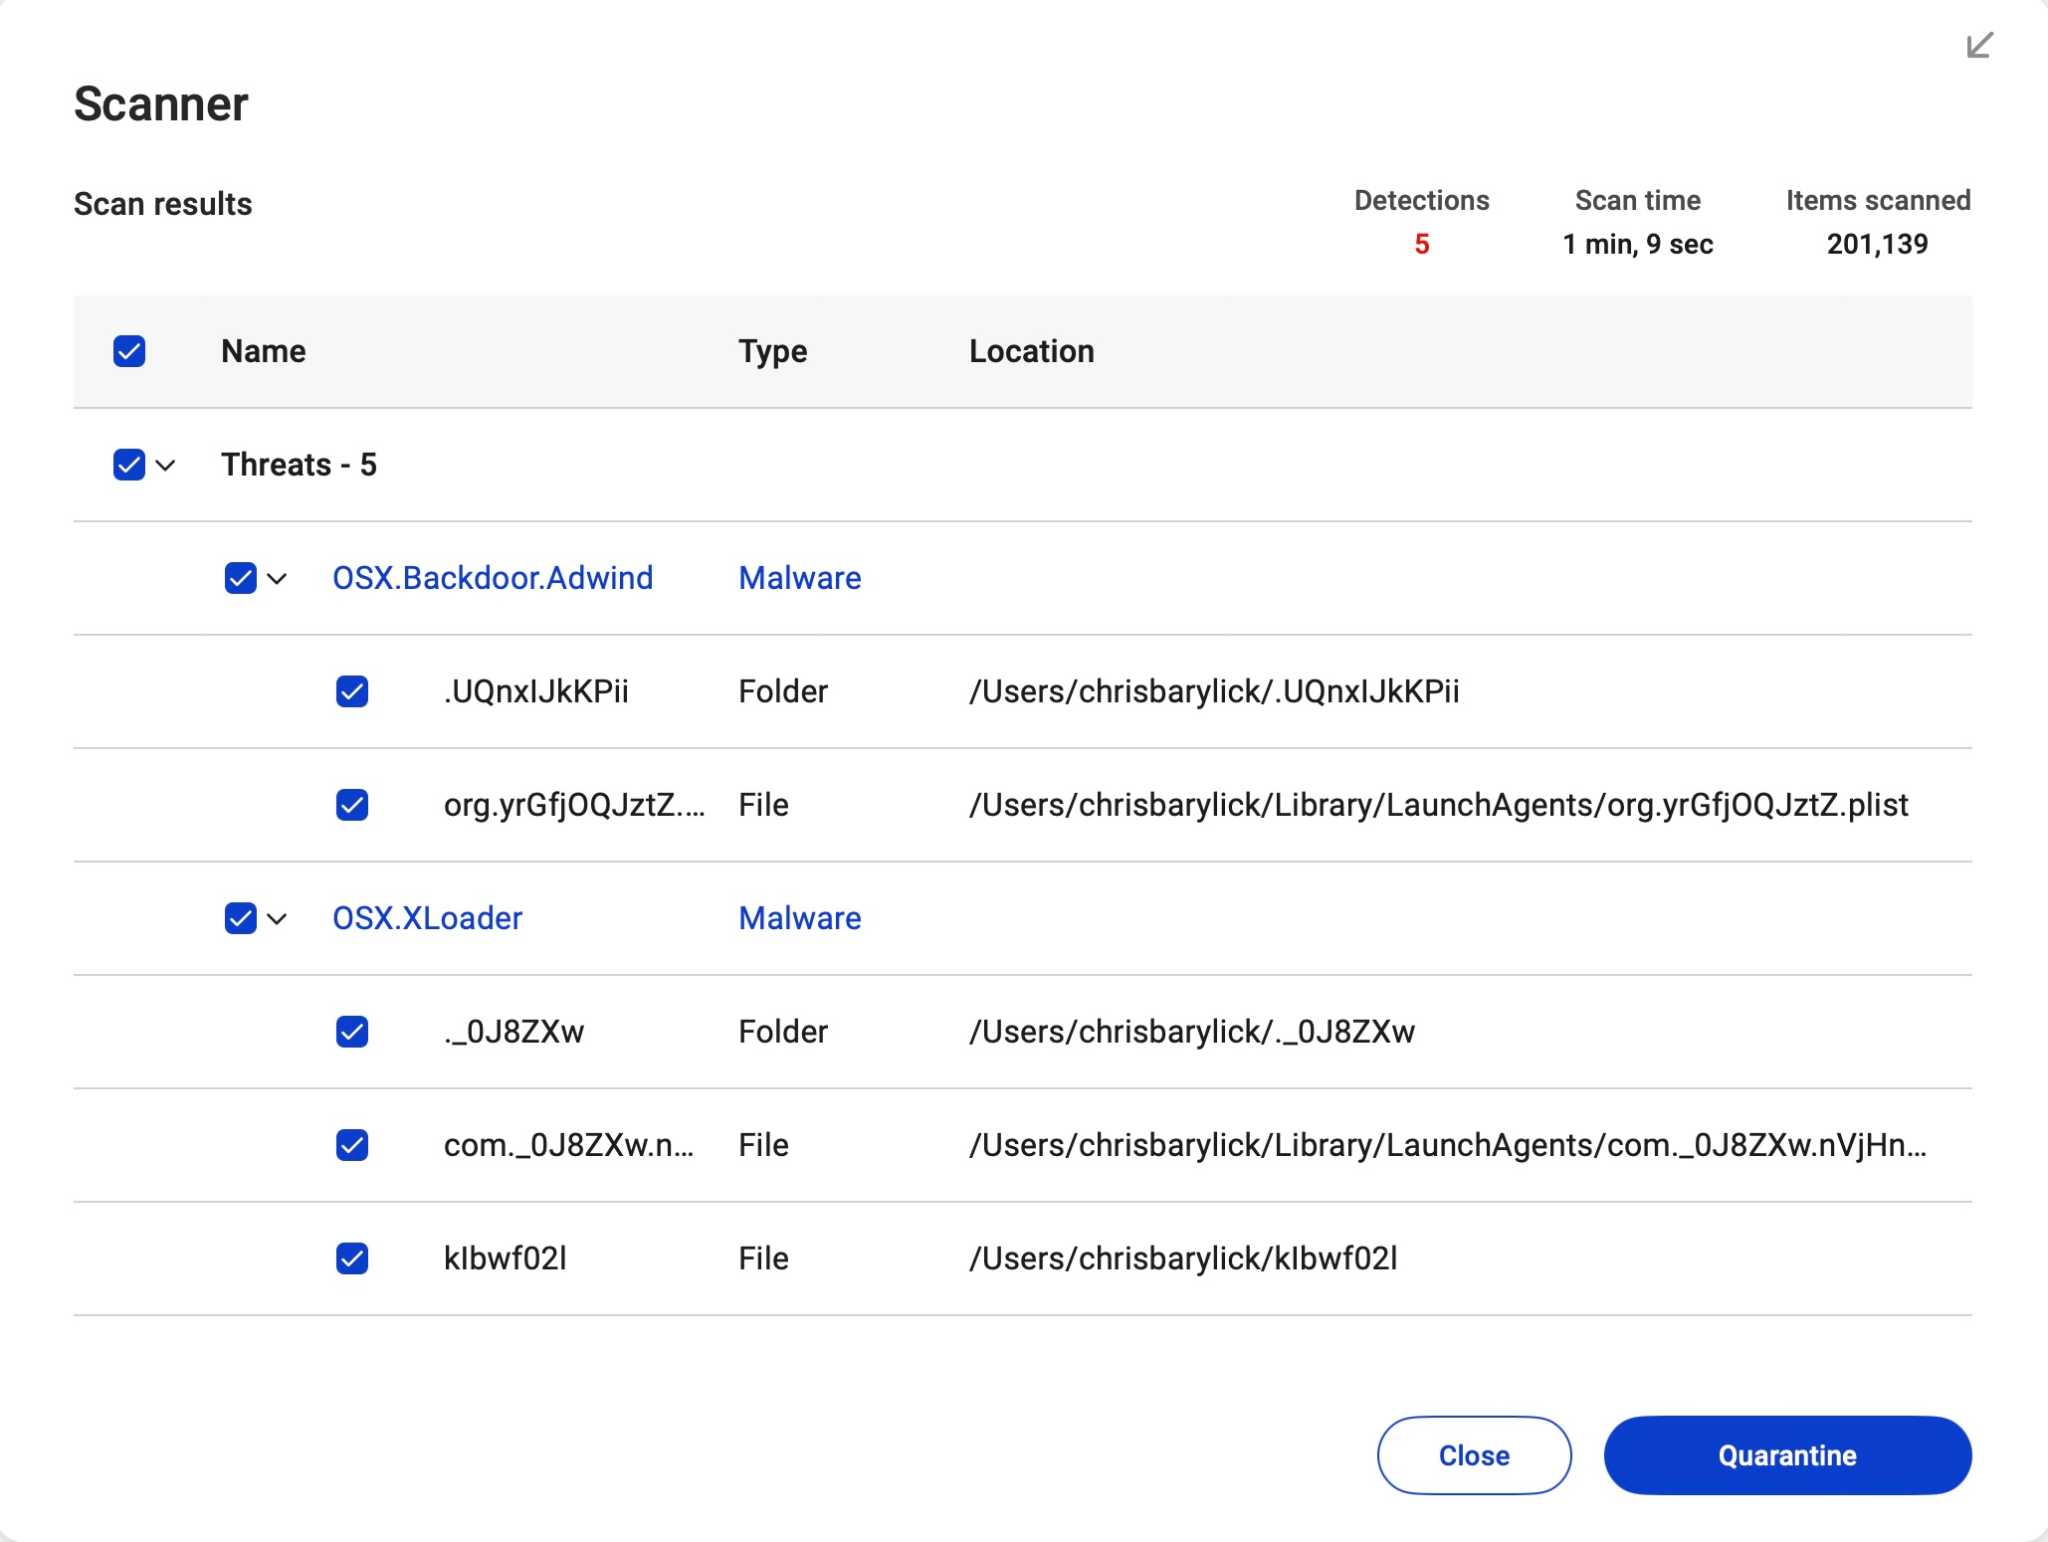Deselect the ._0J8ZXw folder entry
This screenshot has width=2048, height=1542.
click(x=352, y=1031)
